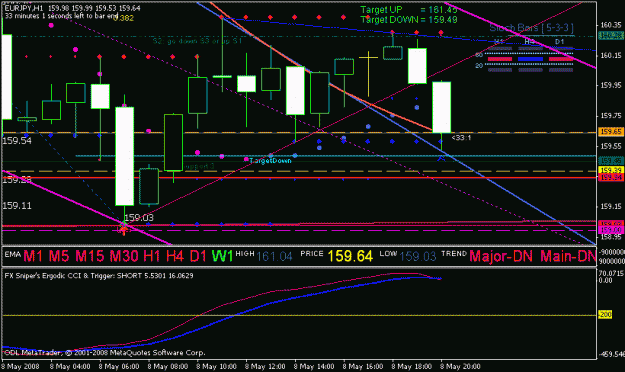Select the 'Stoch Bars [5-3-3]' heading
Viewport: 625px width, 372px height.
click(x=531, y=28)
